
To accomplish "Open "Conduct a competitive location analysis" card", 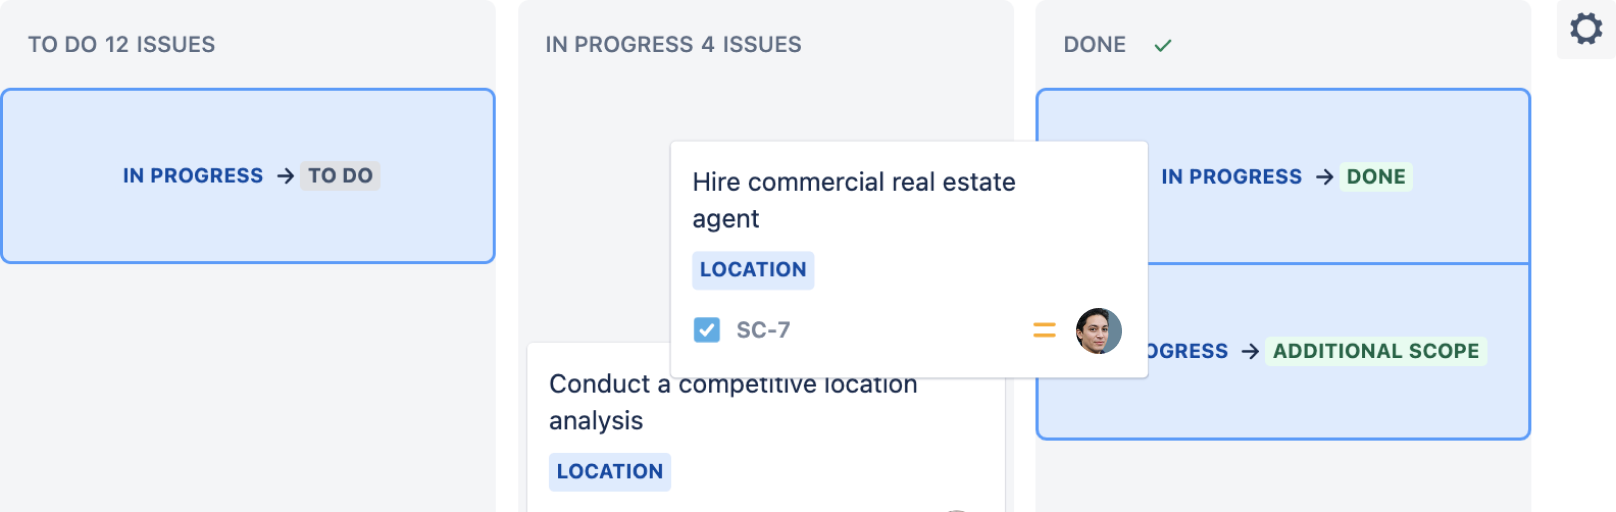I will pos(596,421).
